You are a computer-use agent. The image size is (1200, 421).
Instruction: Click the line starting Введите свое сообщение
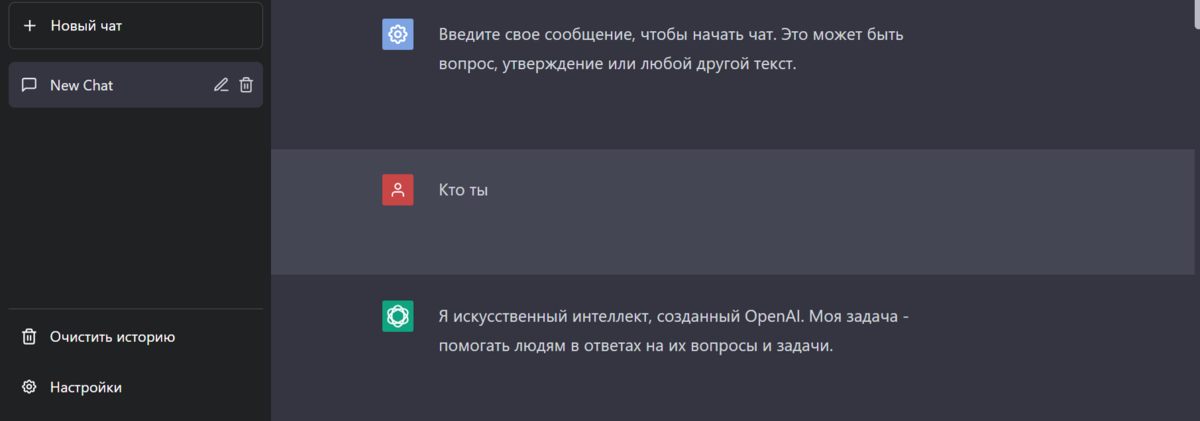(671, 35)
